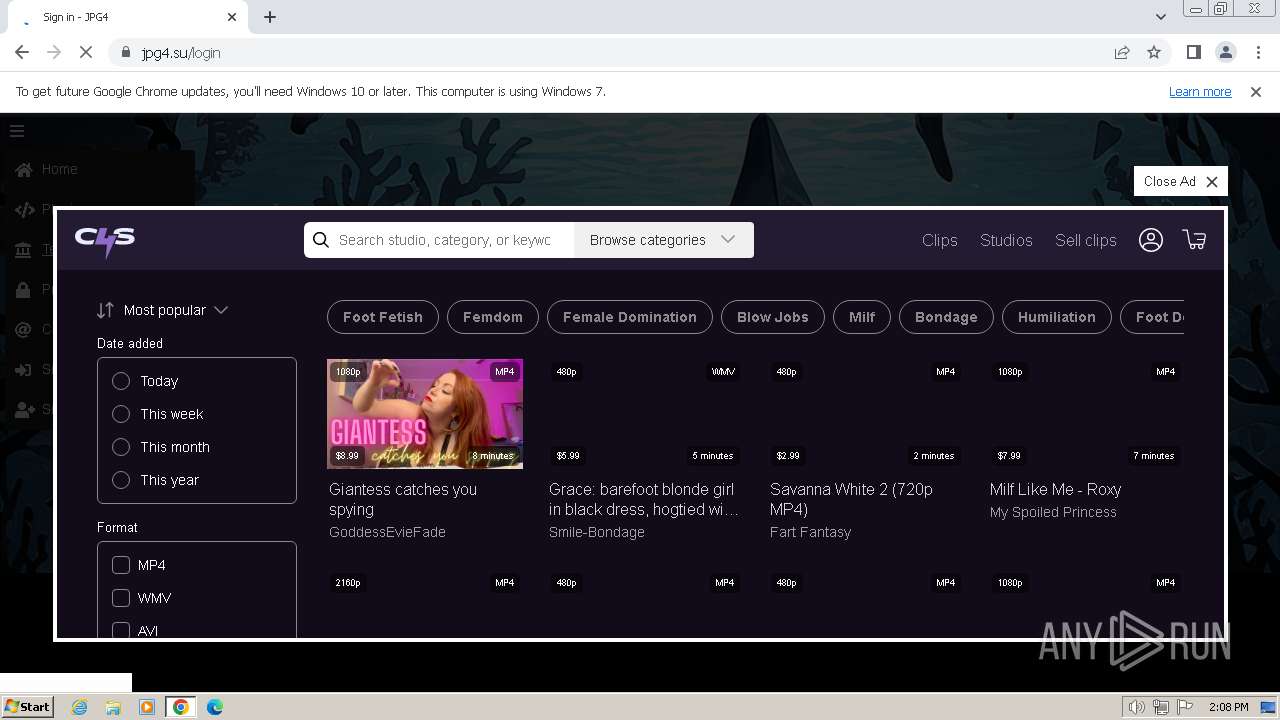Open the Studios nav link
The height and width of the screenshot is (720, 1280).
tap(1006, 240)
